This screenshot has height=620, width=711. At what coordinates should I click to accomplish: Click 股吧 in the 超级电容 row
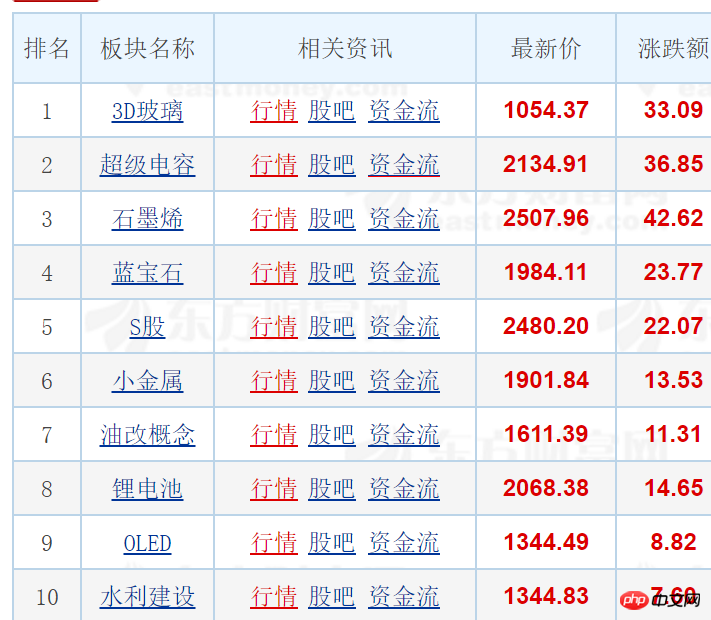point(331,165)
